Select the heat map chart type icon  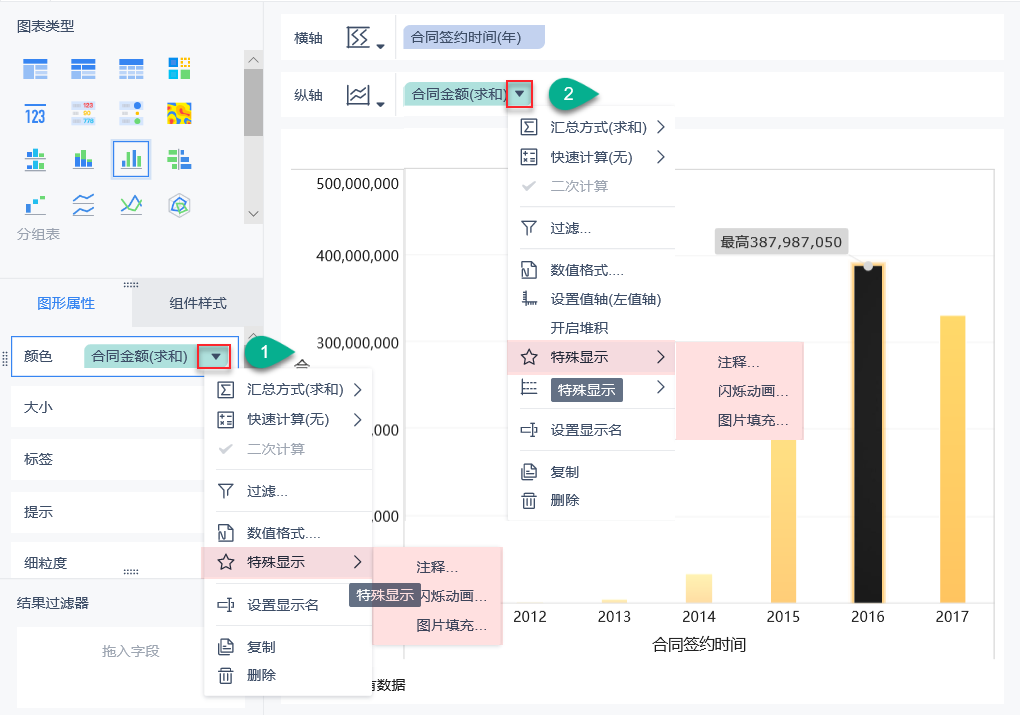[x=179, y=114]
